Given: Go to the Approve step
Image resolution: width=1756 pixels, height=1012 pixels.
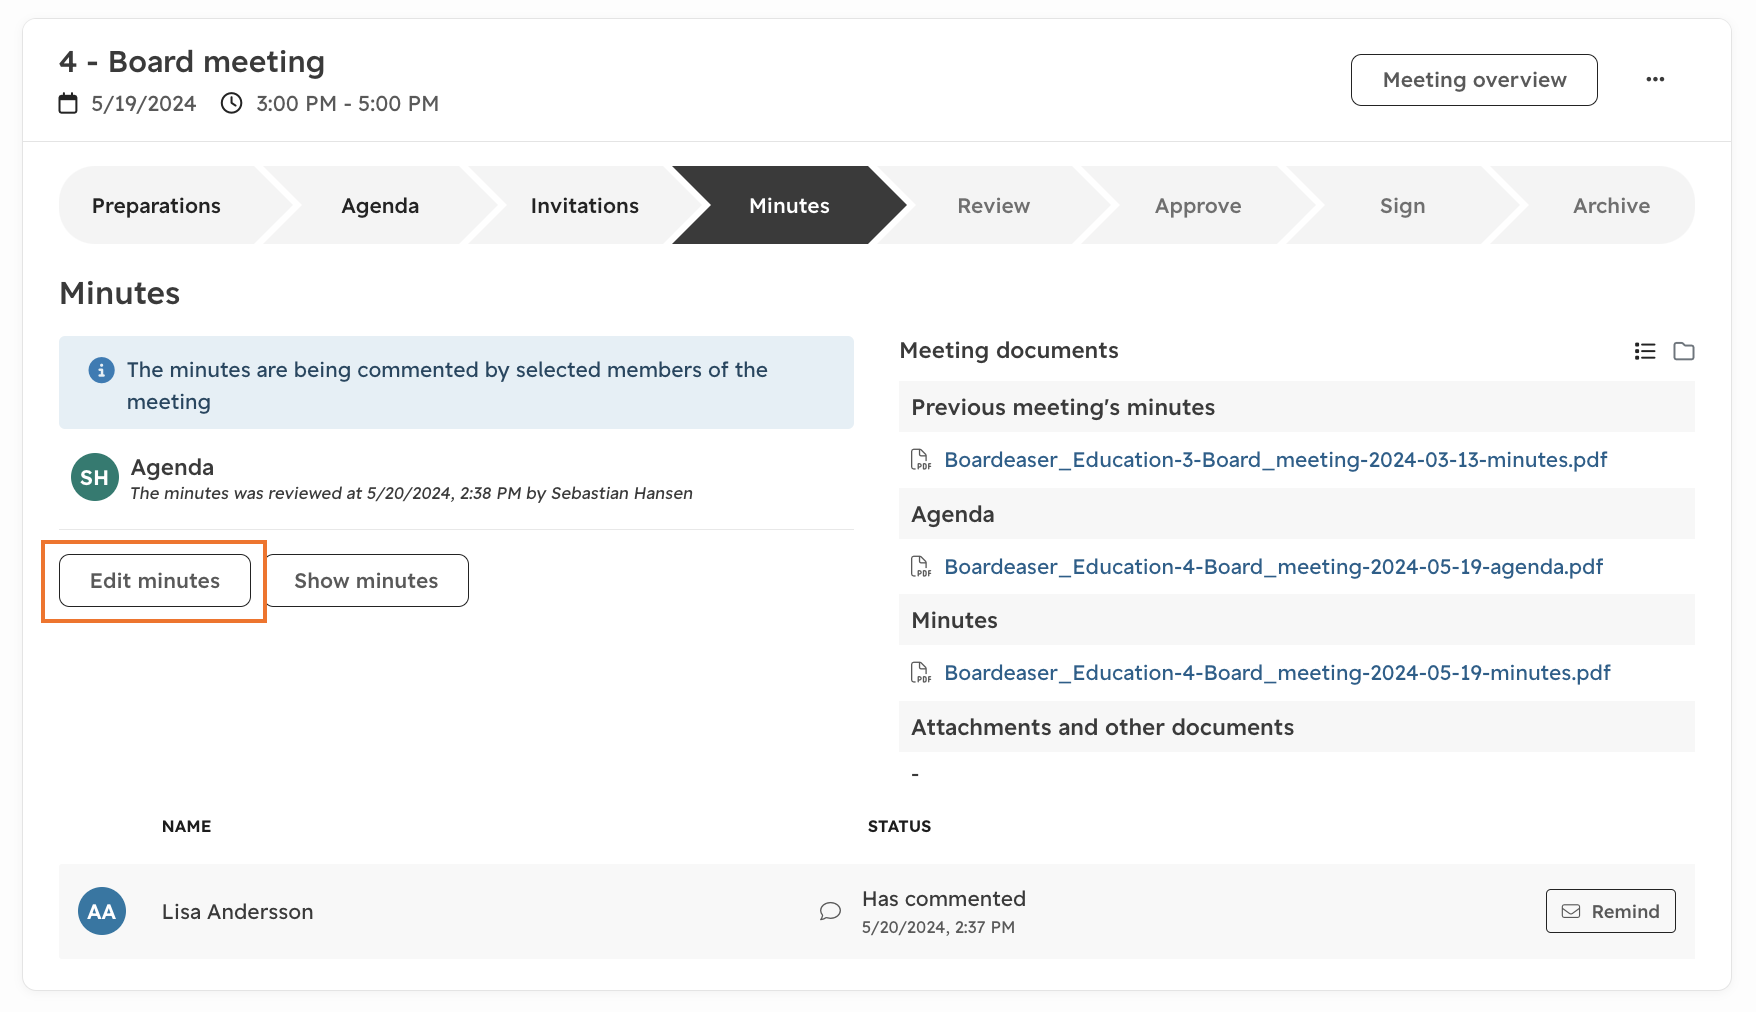Looking at the screenshot, I should [1198, 205].
